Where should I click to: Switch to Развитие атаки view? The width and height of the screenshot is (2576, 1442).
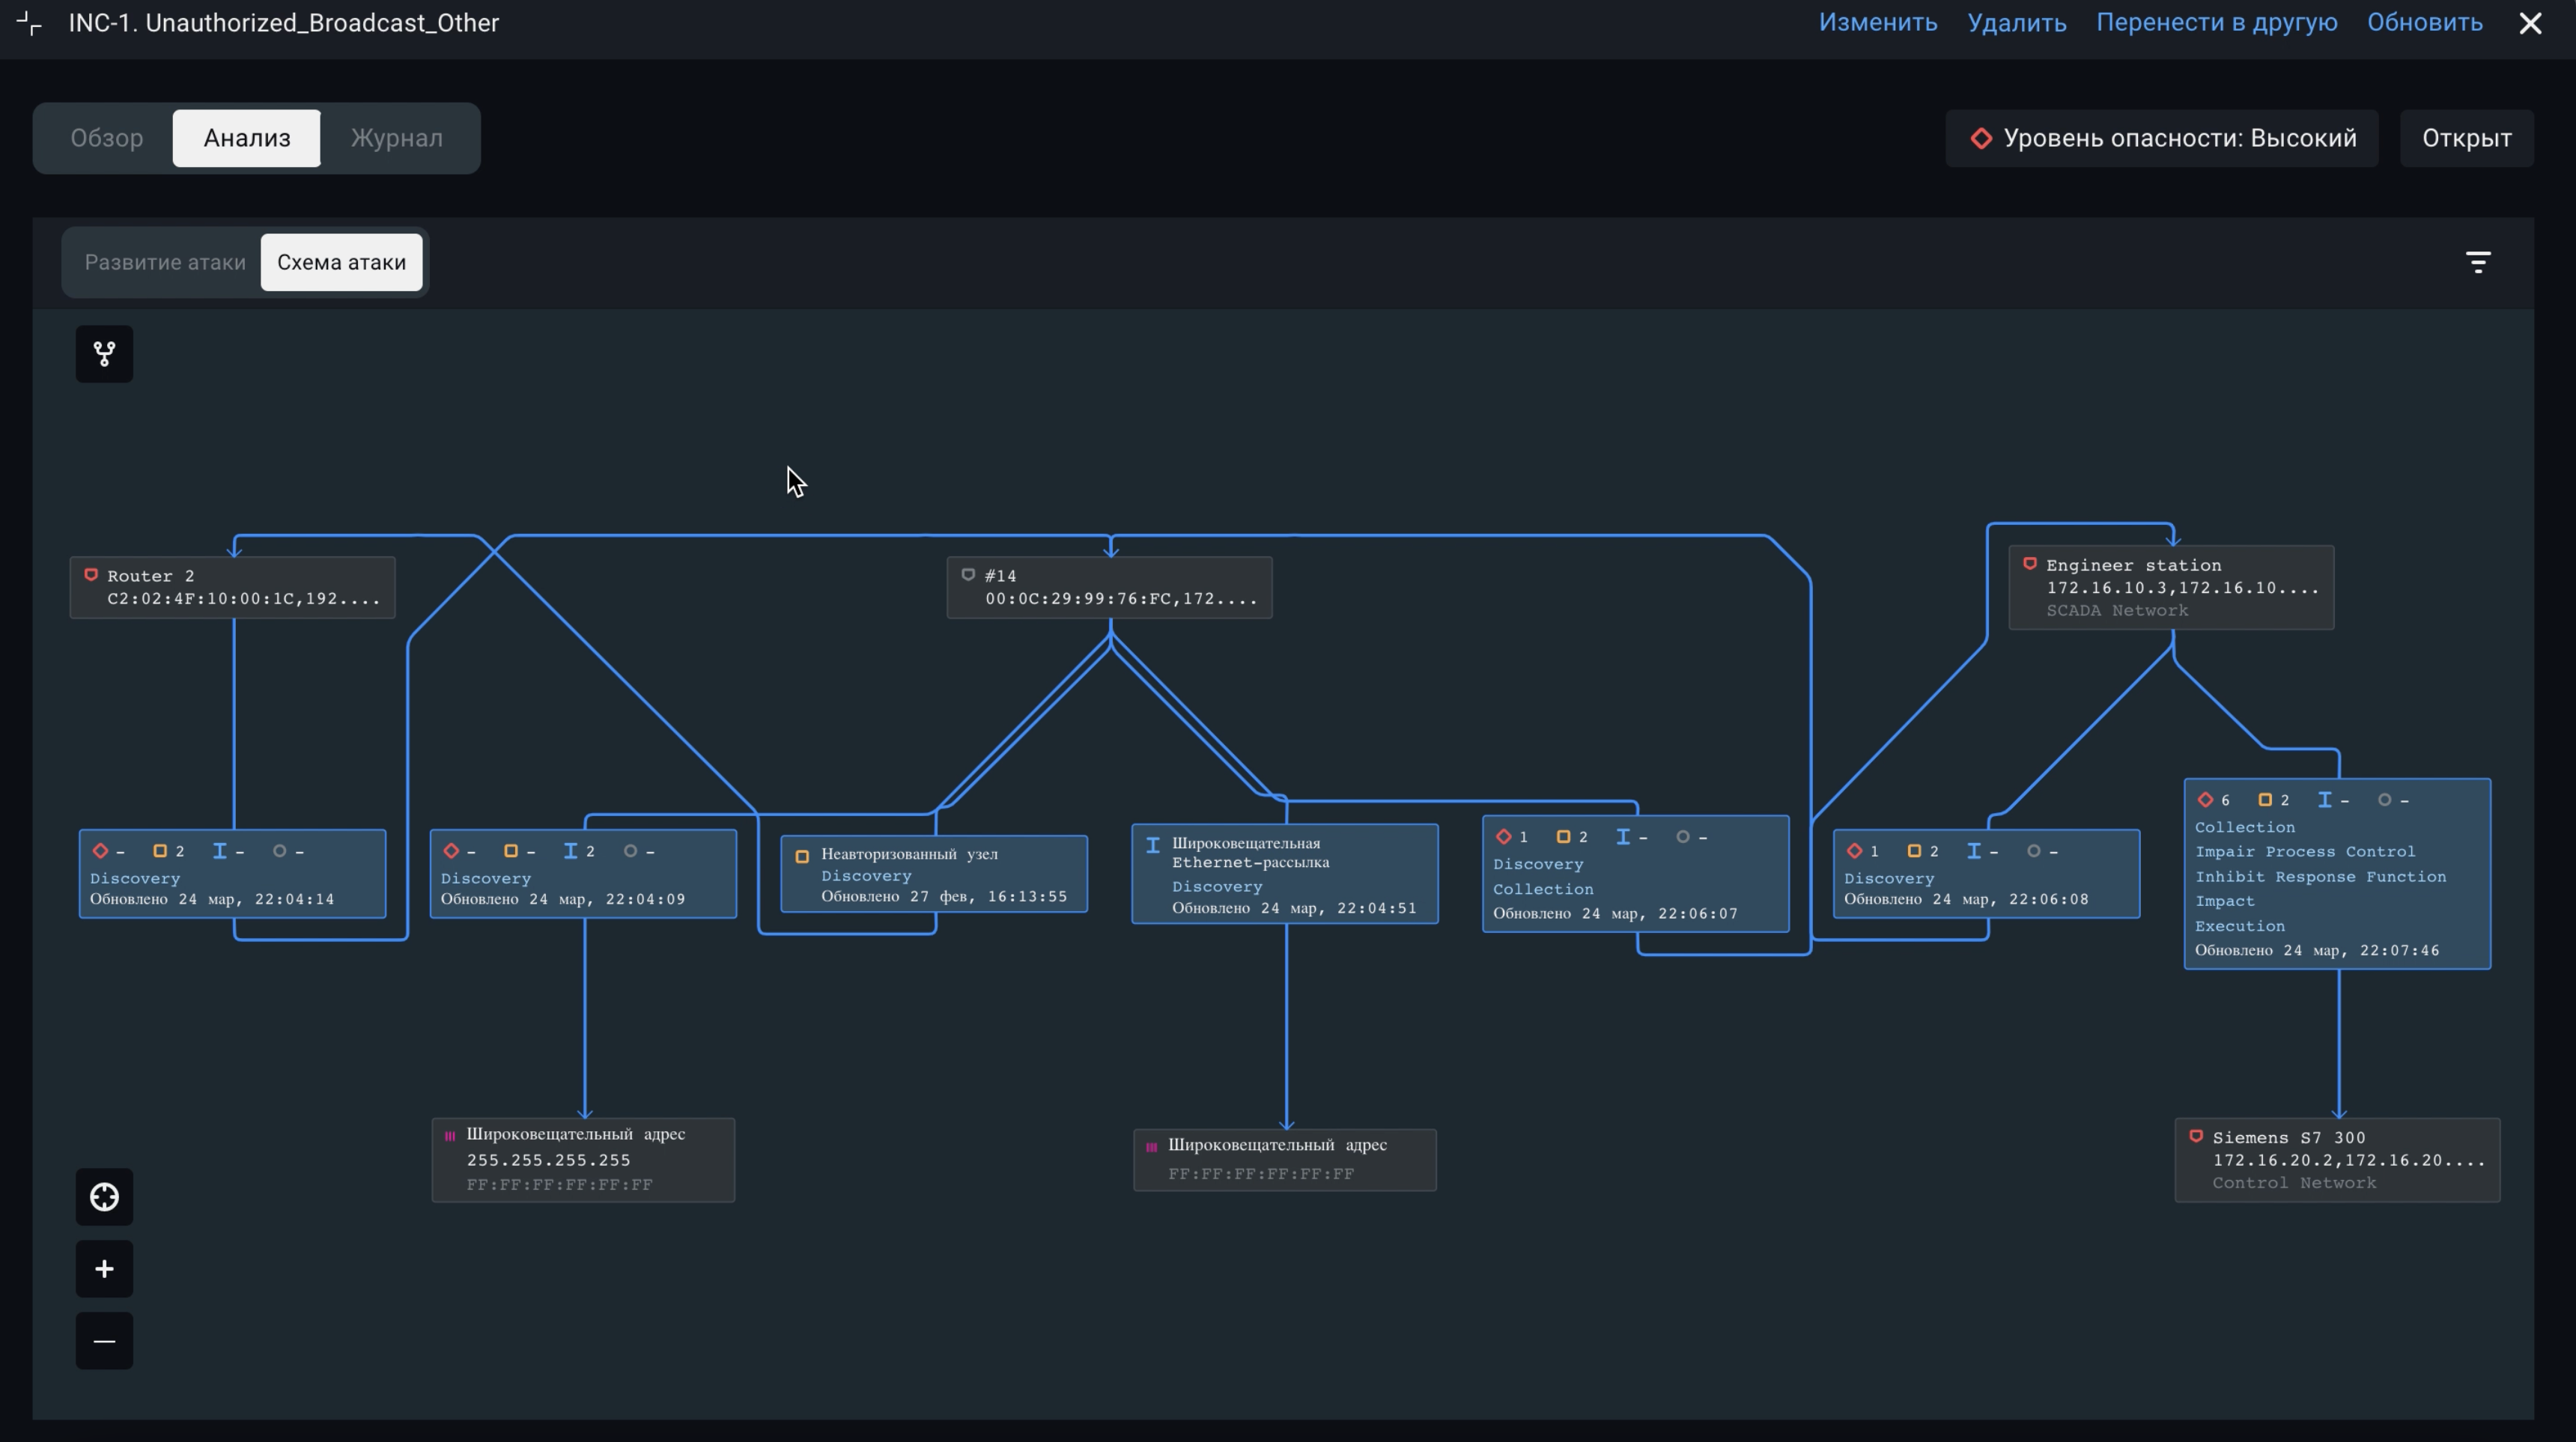(165, 262)
